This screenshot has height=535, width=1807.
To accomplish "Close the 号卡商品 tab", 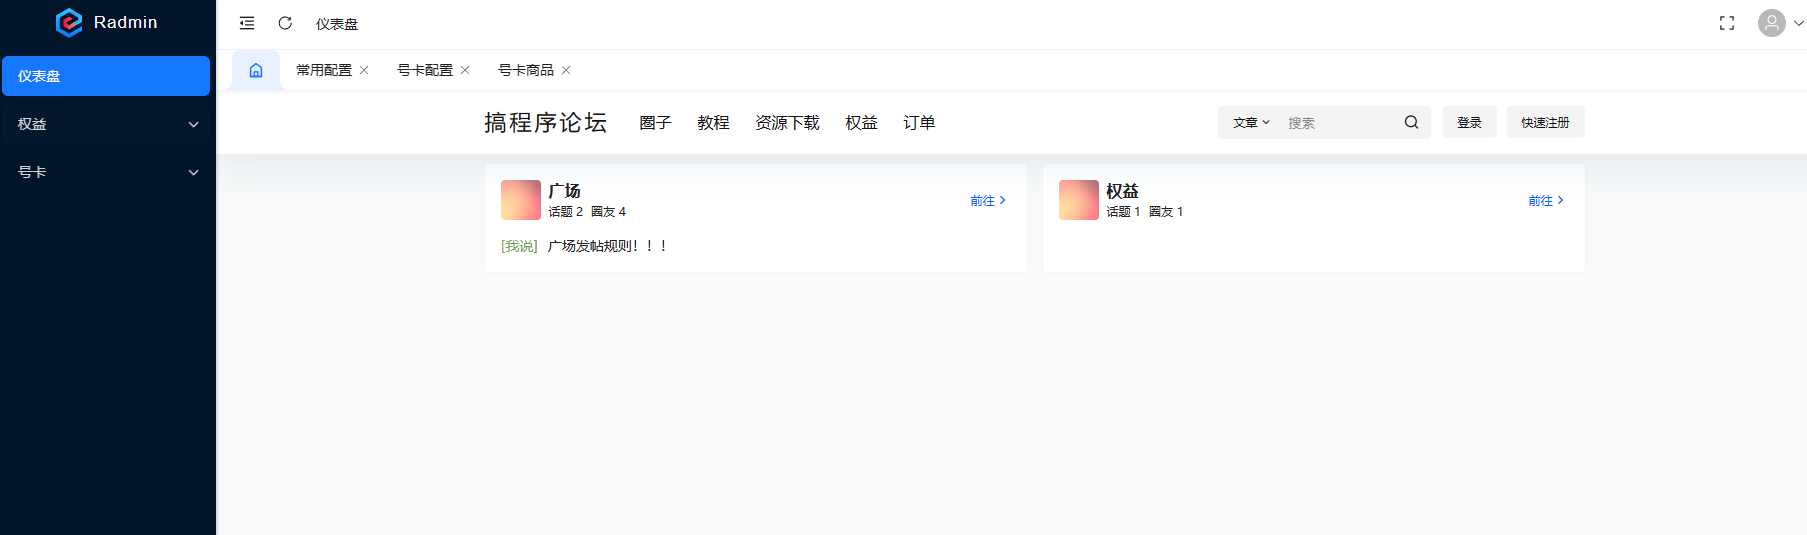I will (566, 70).
